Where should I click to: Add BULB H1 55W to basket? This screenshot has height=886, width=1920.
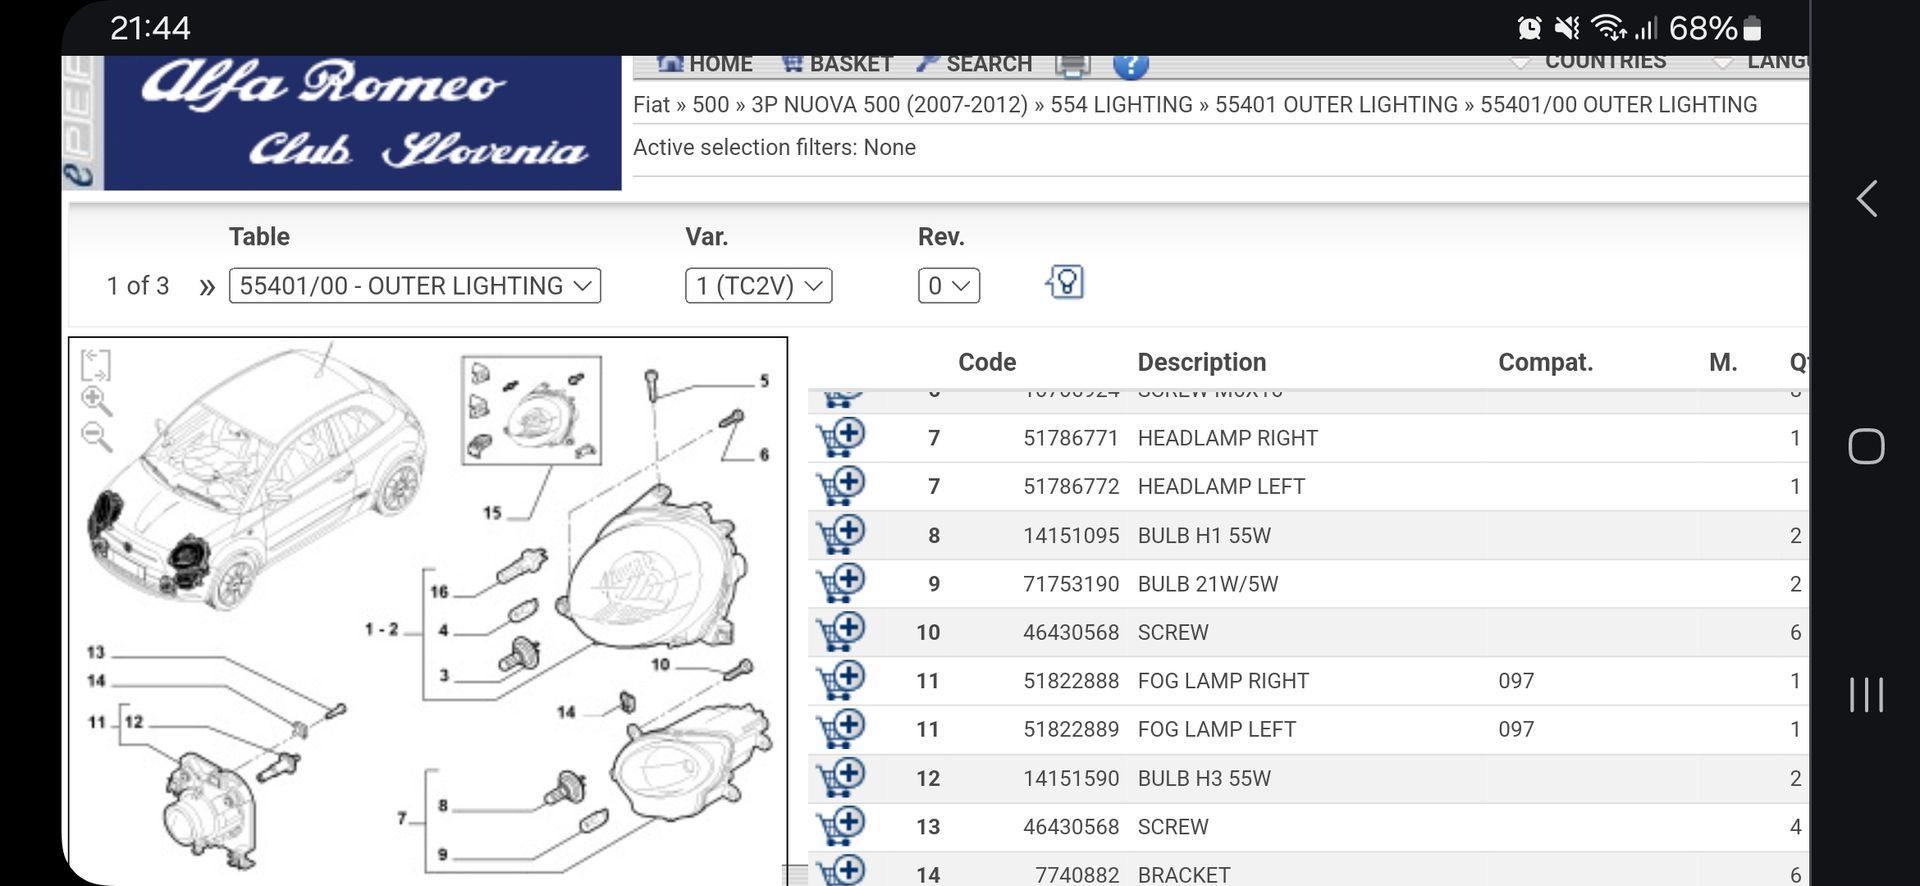(841, 535)
